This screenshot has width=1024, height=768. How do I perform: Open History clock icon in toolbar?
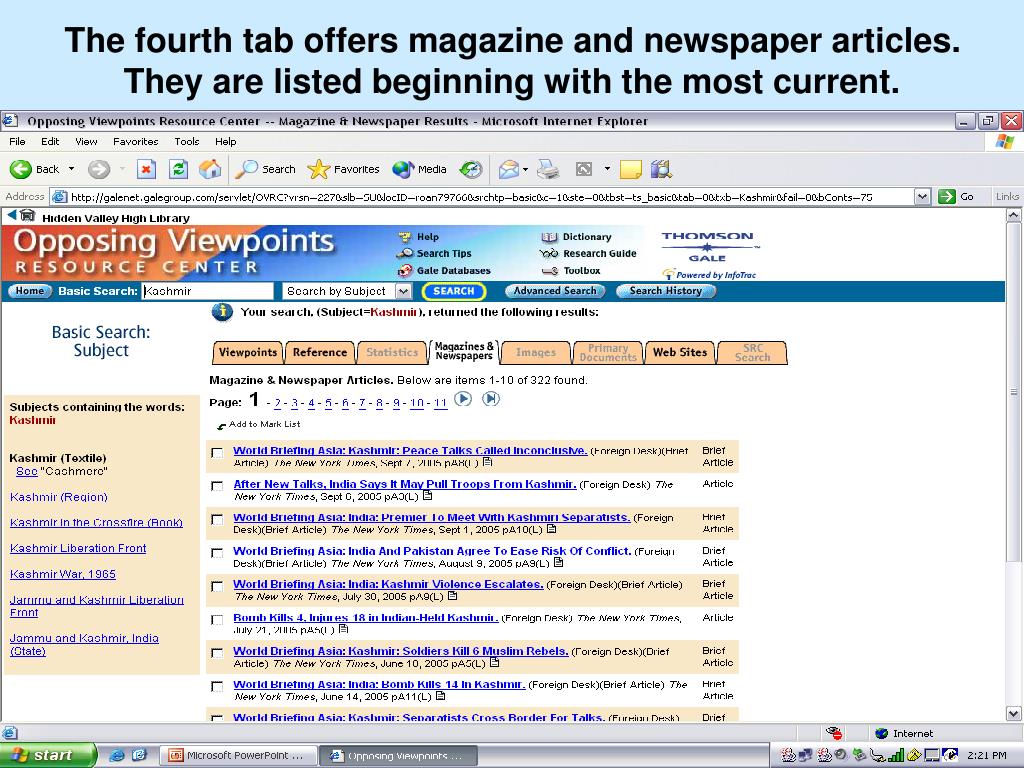click(470, 170)
